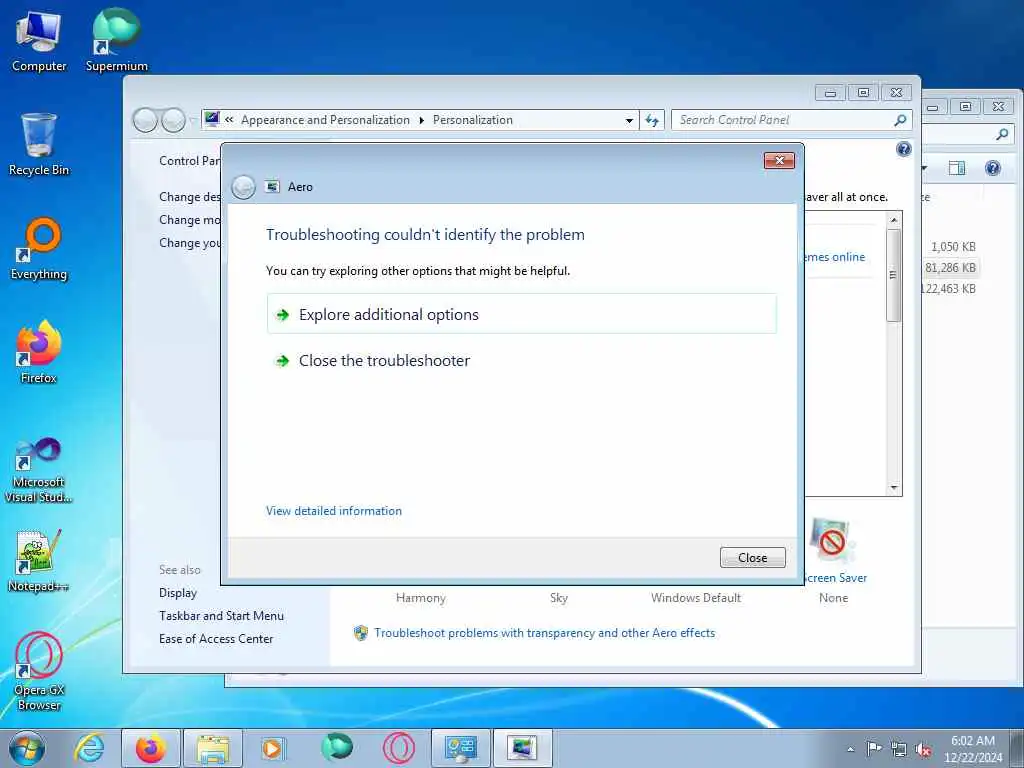
Task: Launch Firefox from the desktop shortcut
Action: pos(39,353)
